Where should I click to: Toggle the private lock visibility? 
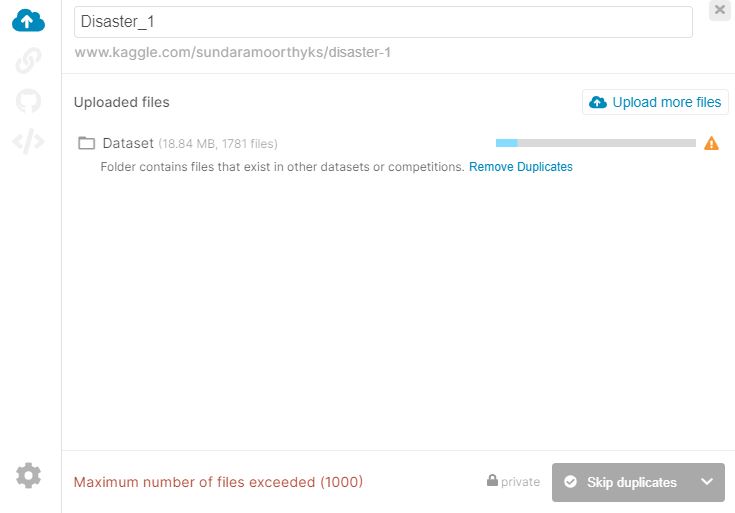pos(513,482)
